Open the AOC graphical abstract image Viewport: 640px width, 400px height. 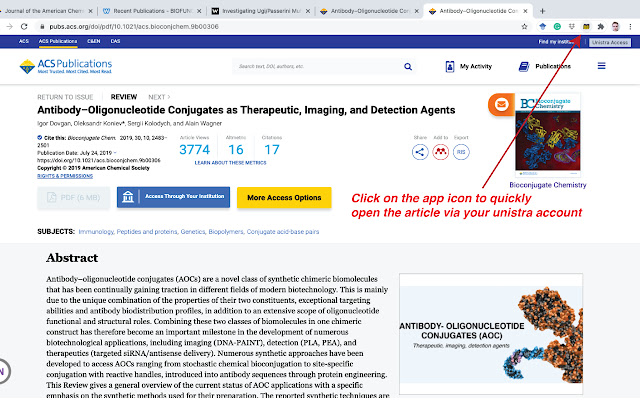click(x=491, y=334)
